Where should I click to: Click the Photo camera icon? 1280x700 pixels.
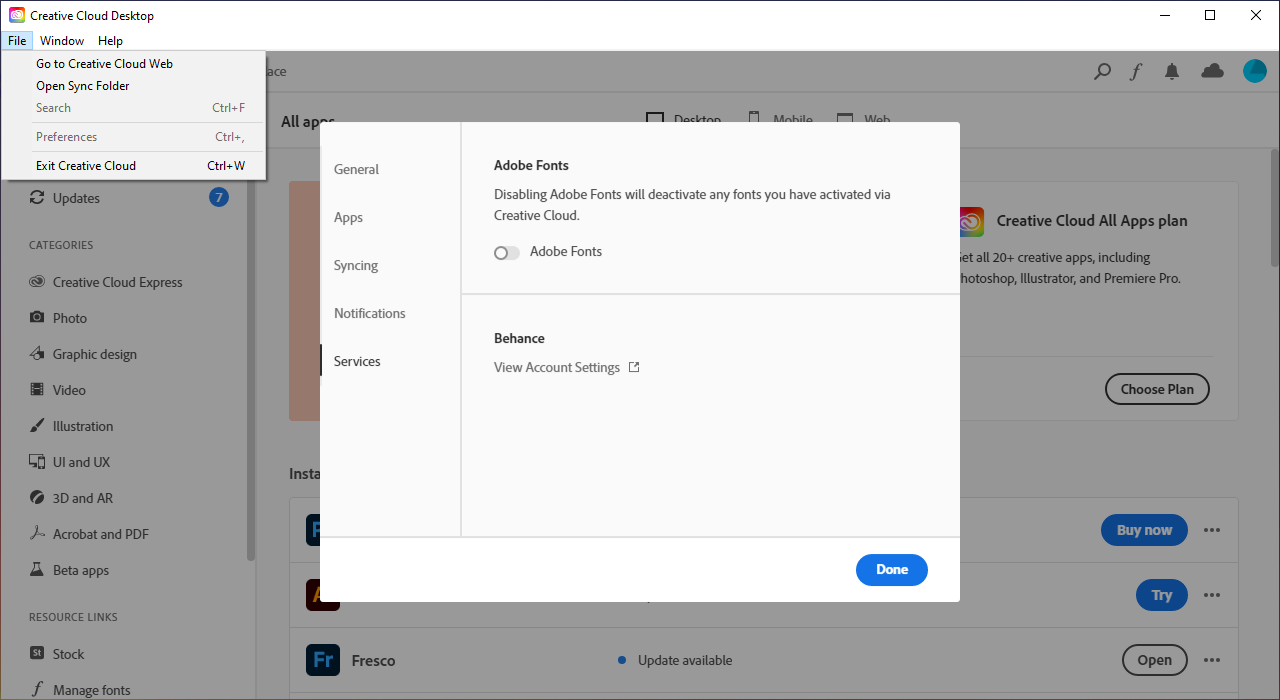tap(37, 318)
